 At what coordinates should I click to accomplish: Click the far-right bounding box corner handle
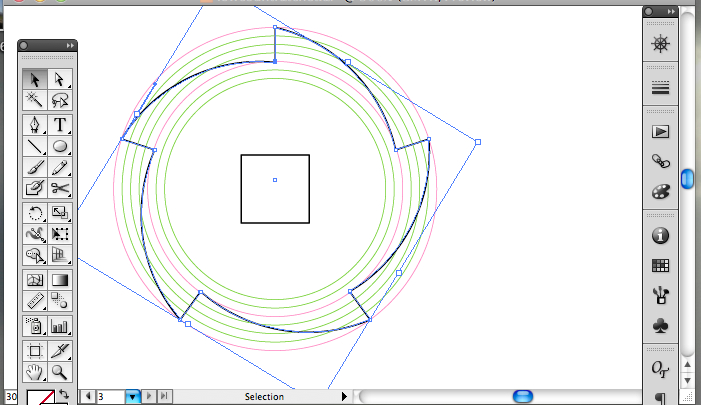(x=478, y=142)
